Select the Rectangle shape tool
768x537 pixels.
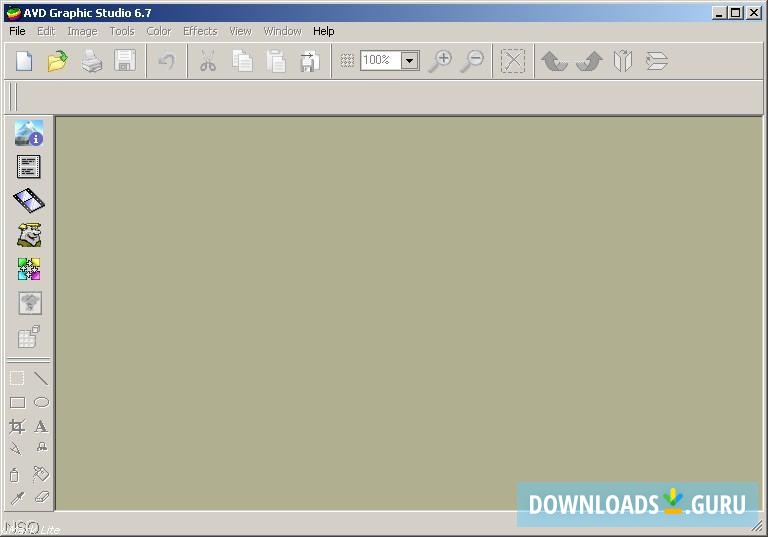[x=17, y=402]
